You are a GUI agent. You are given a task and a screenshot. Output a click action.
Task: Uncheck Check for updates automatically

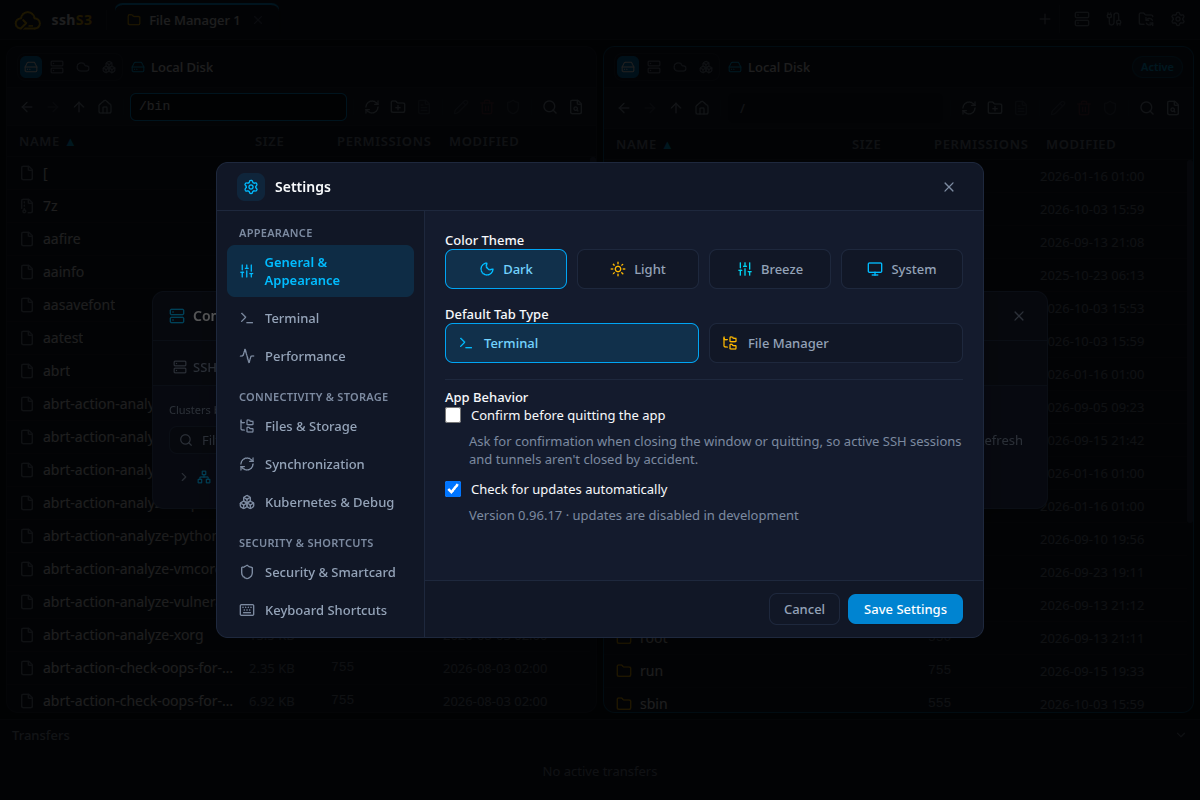point(453,489)
